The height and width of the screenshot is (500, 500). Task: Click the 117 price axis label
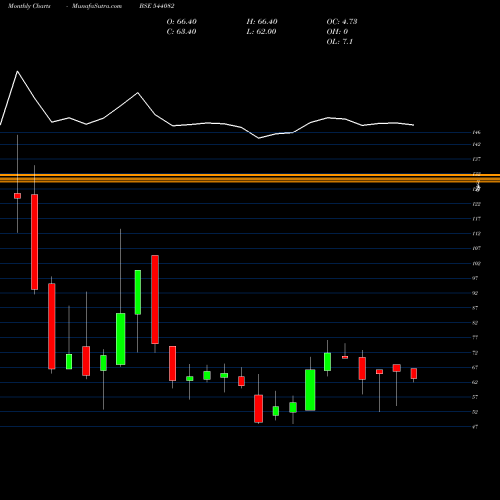(x=476, y=219)
